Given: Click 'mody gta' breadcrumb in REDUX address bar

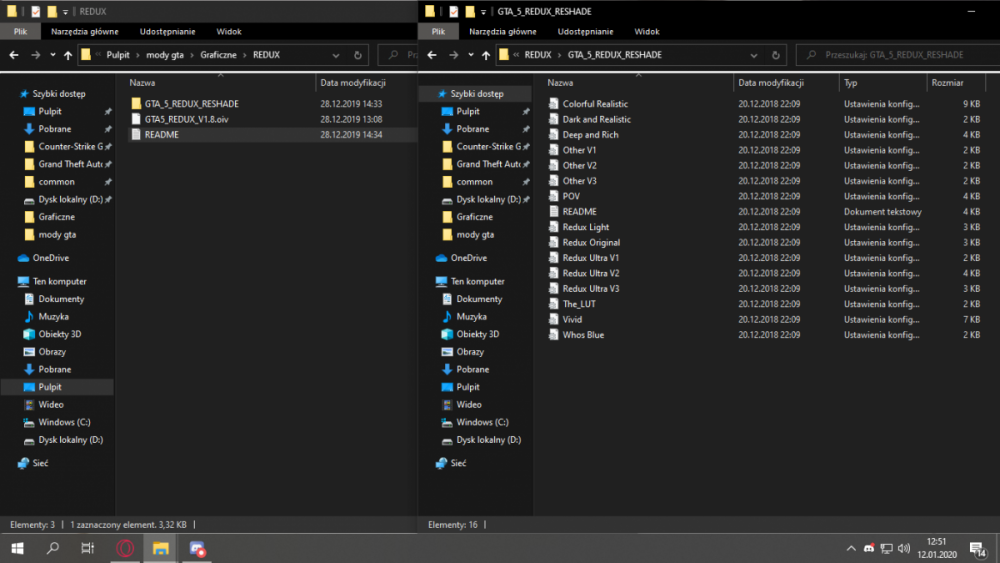Looking at the screenshot, I should (165, 55).
